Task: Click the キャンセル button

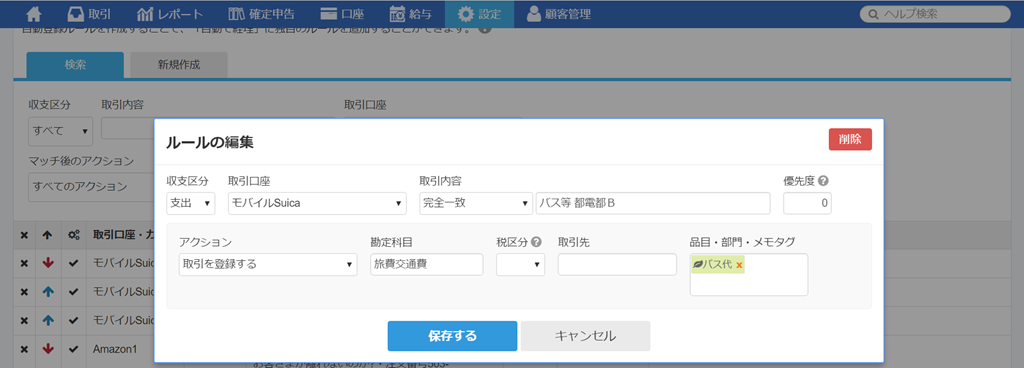Action: pos(585,336)
